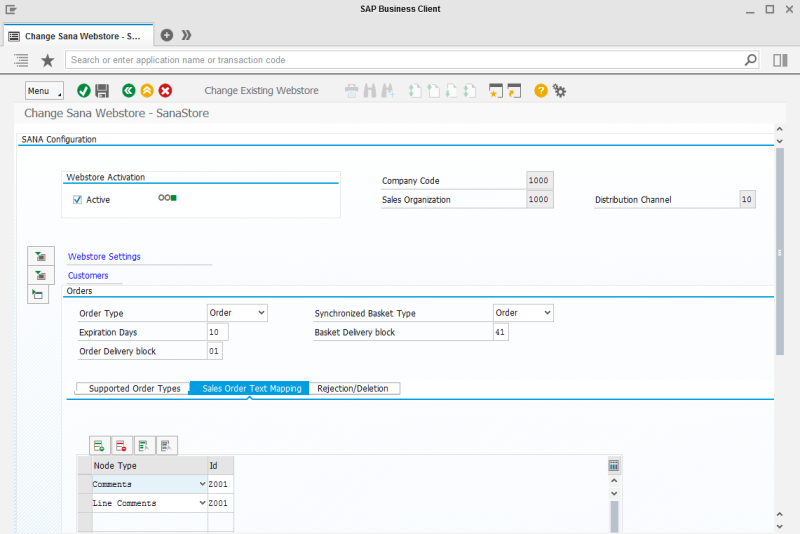Click the Previous Page icon

coord(433,91)
